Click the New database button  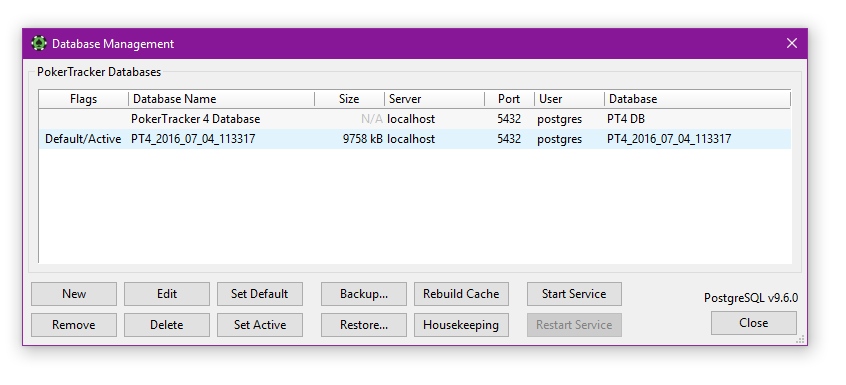coord(74,294)
